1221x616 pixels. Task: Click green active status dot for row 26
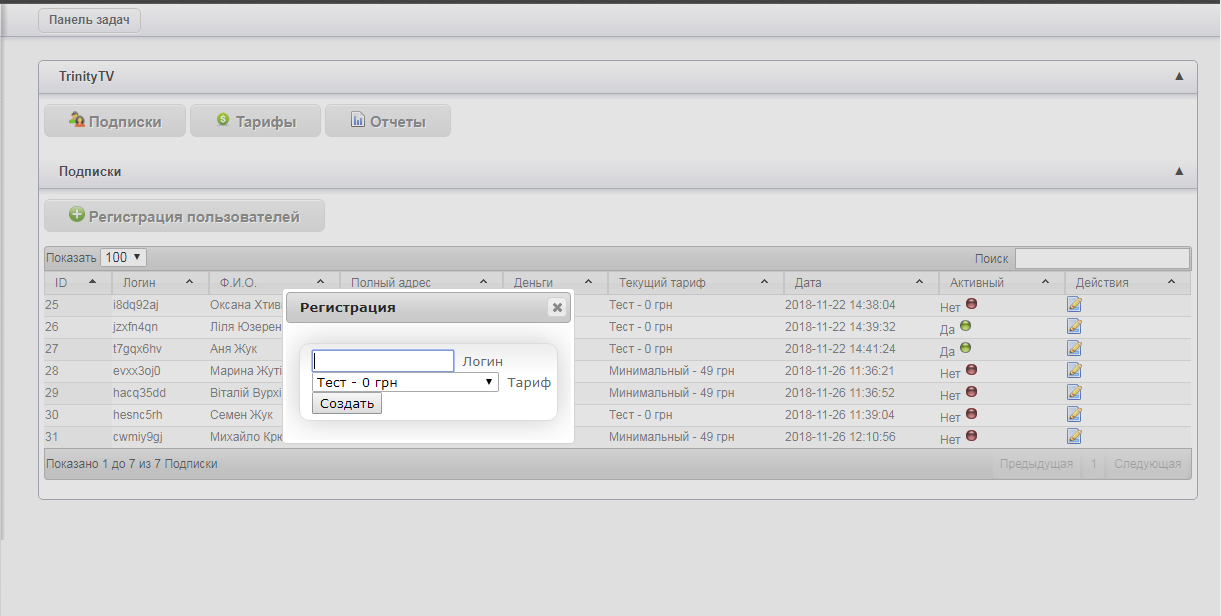pos(965,326)
